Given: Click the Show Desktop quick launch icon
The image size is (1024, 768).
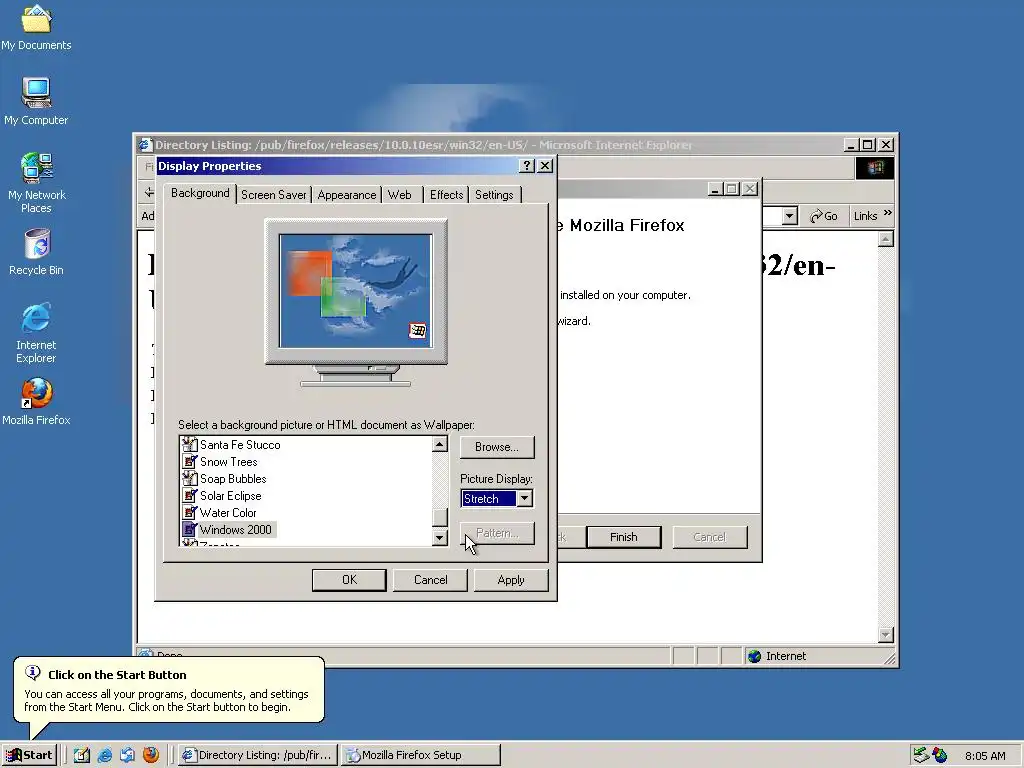Looking at the screenshot, I should pyautogui.click(x=82, y=755).
